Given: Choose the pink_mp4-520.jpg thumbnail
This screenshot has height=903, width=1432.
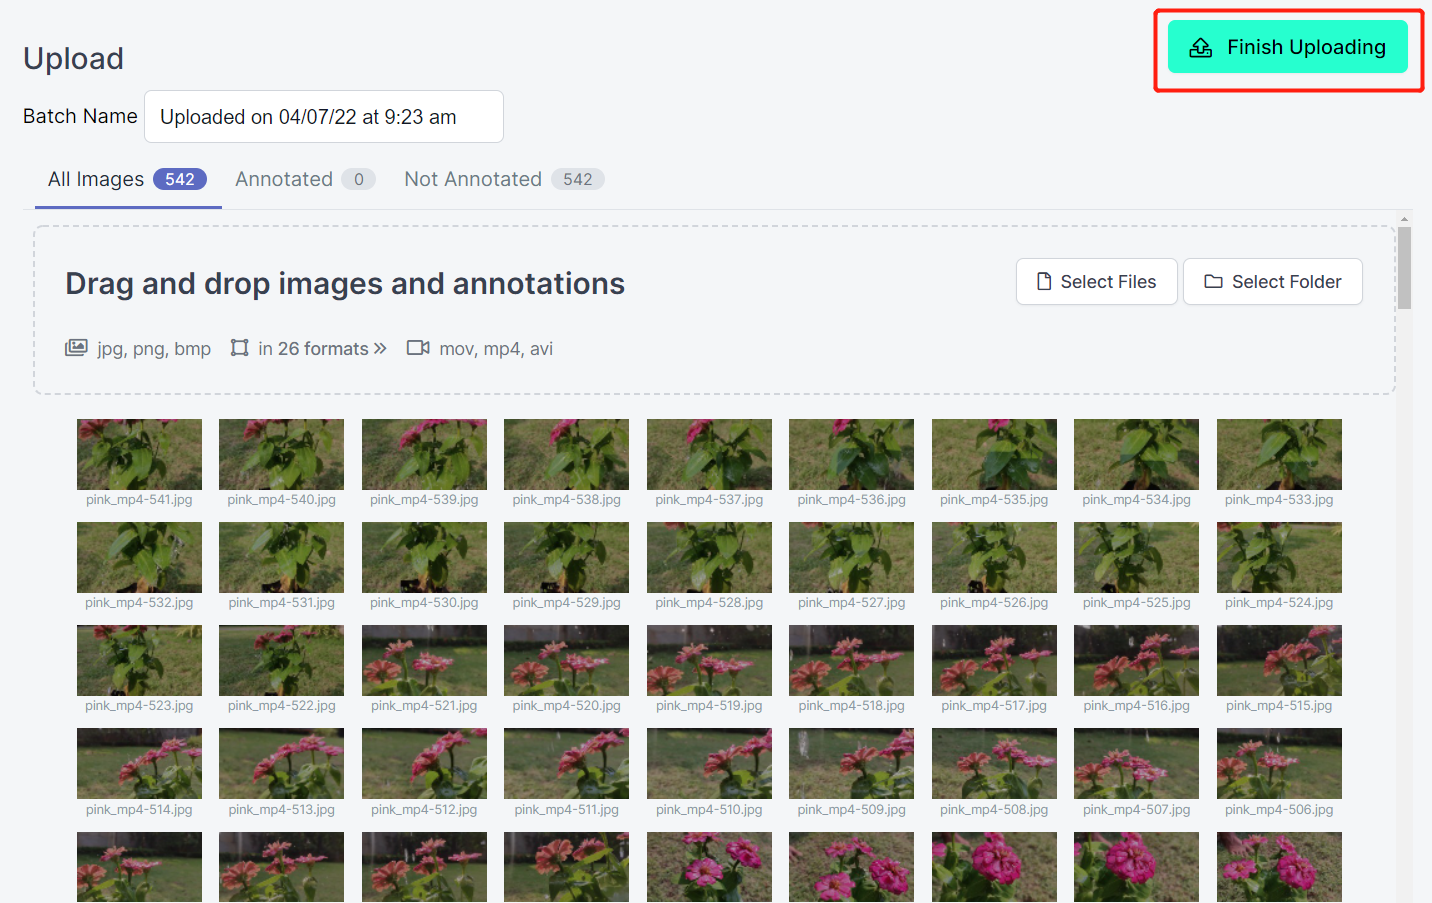Looking at the screenshot, I should point(567,661).
